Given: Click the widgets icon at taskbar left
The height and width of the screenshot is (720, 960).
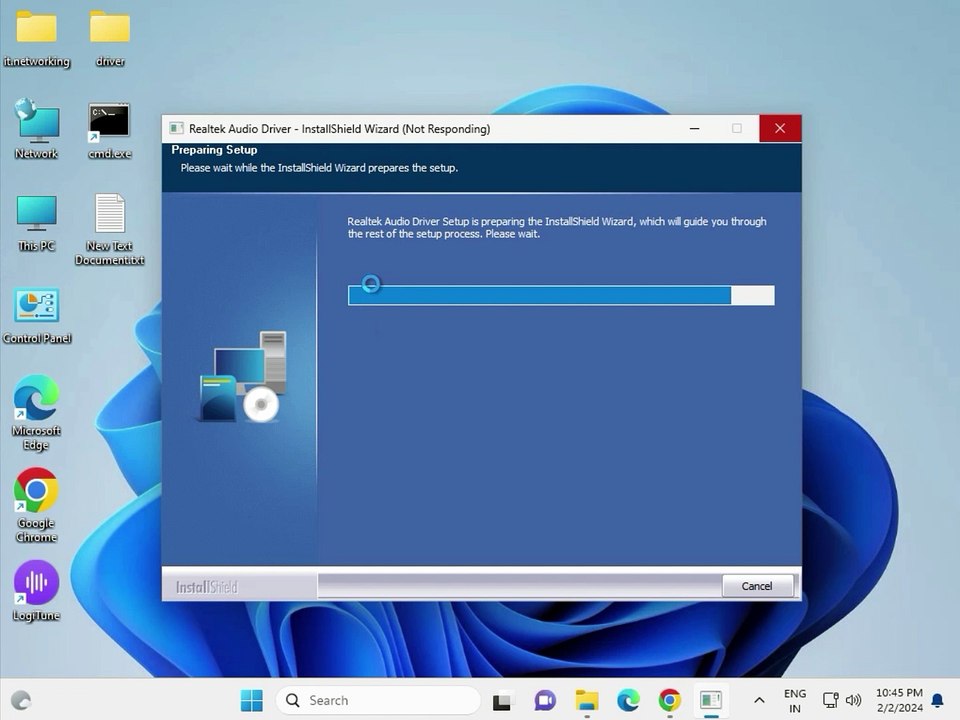Looking at the screenshot, I should [x=21, y=700].
